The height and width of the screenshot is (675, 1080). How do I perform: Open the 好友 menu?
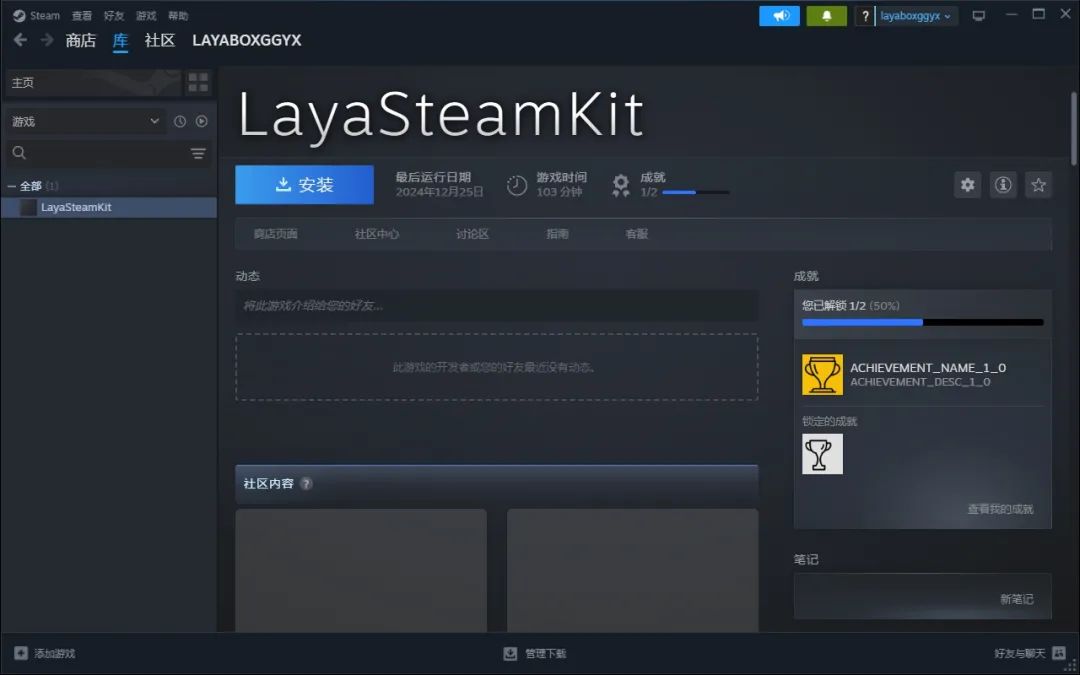click(x=114, y=16)
